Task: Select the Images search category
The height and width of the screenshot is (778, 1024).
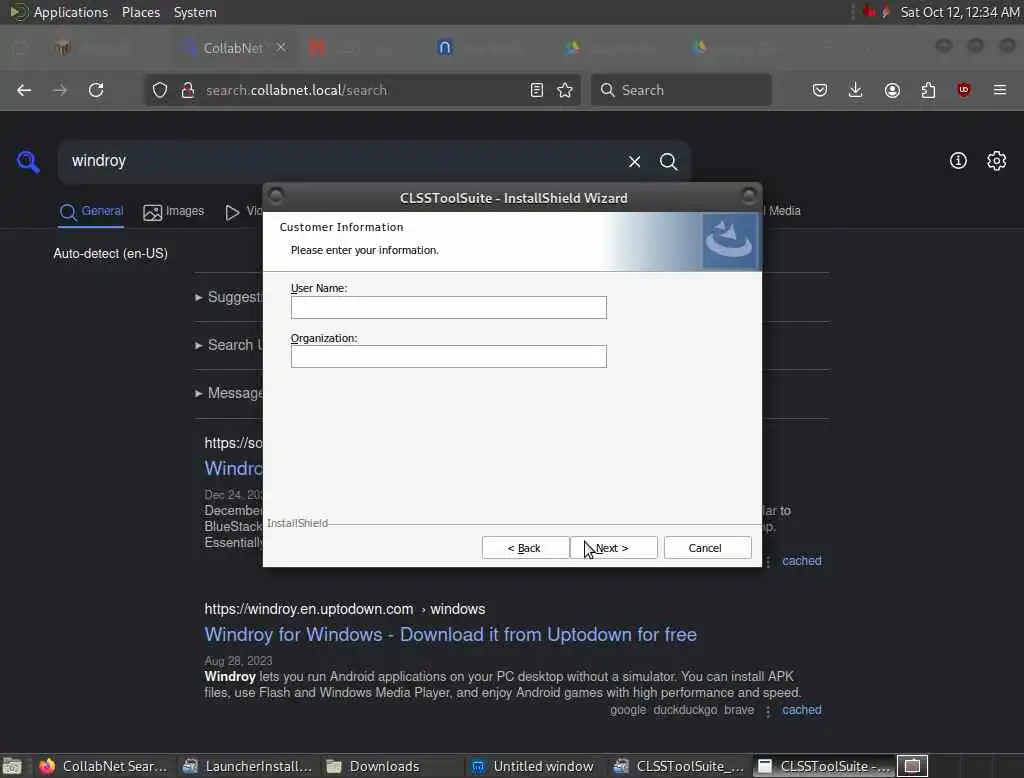Action: click(x=174, y=211)
